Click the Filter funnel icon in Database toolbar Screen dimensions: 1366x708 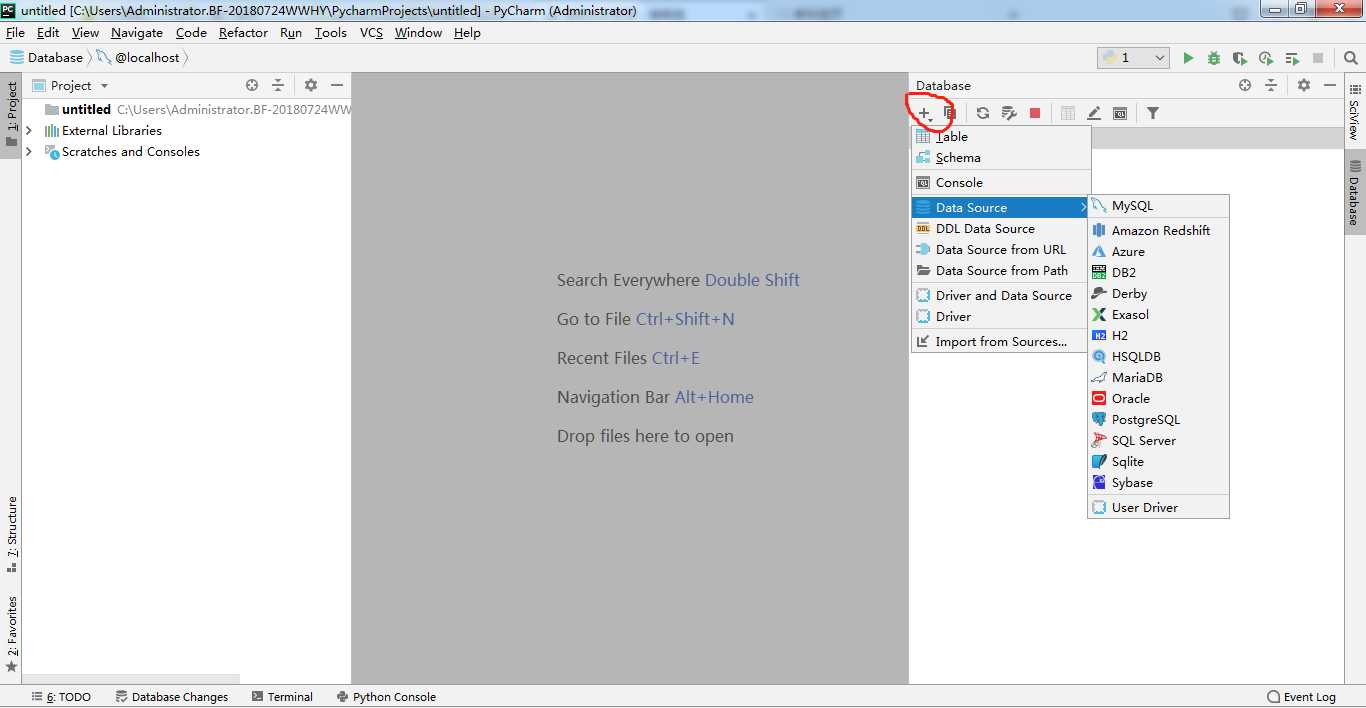(x=1153, y=113)
